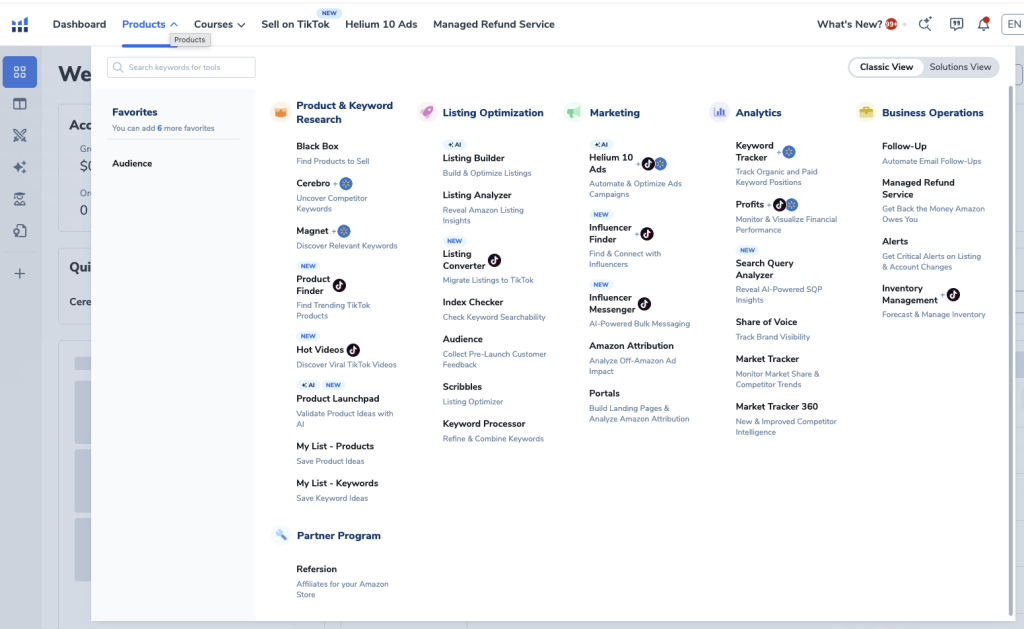The height and width of the screenshot is (629, 1024).
Task: Open the EN language selector
Action: 1011,24
